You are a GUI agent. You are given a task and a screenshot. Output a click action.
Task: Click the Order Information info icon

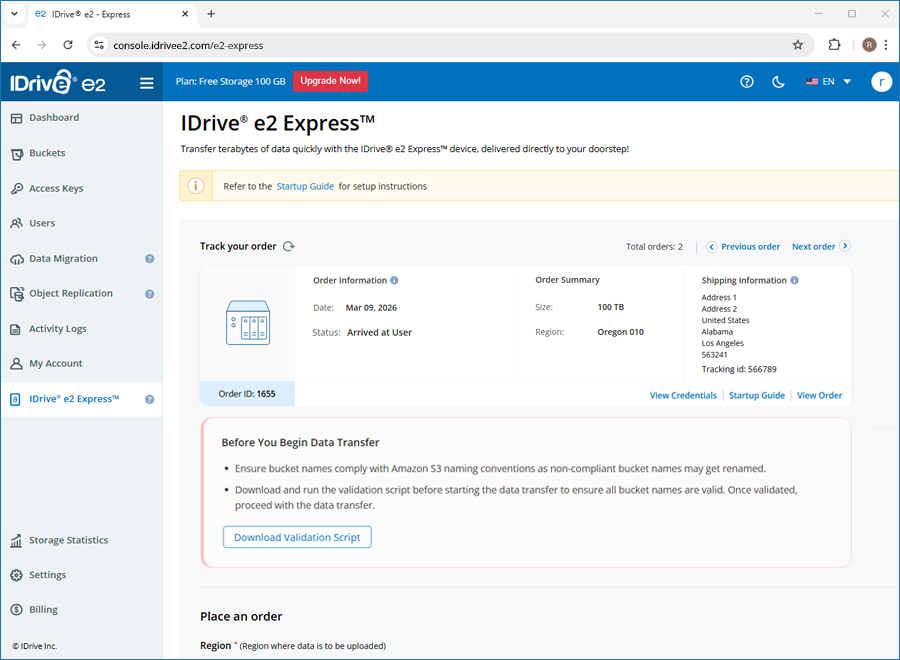point(394,281)
